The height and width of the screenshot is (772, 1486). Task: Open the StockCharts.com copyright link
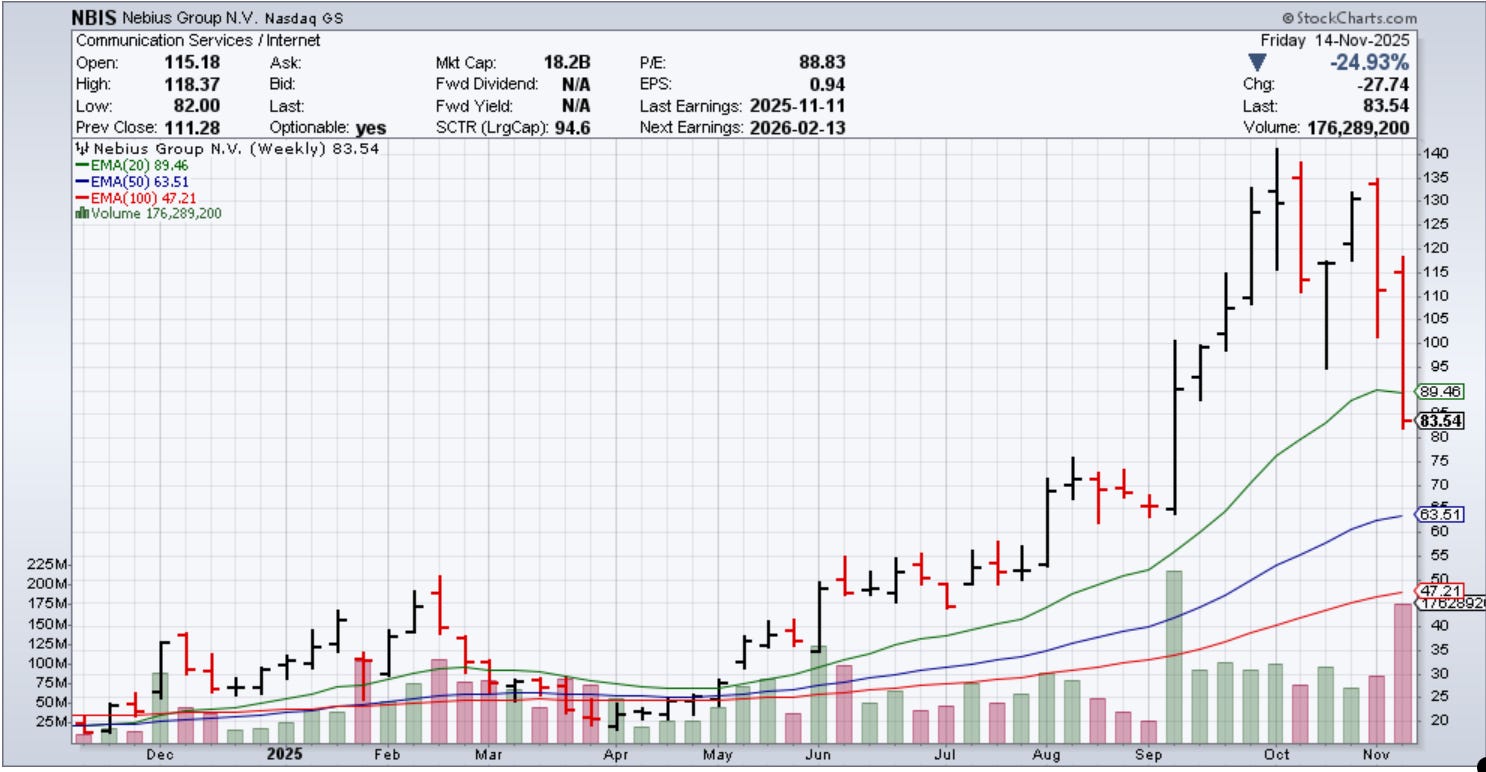(1348, 18)
